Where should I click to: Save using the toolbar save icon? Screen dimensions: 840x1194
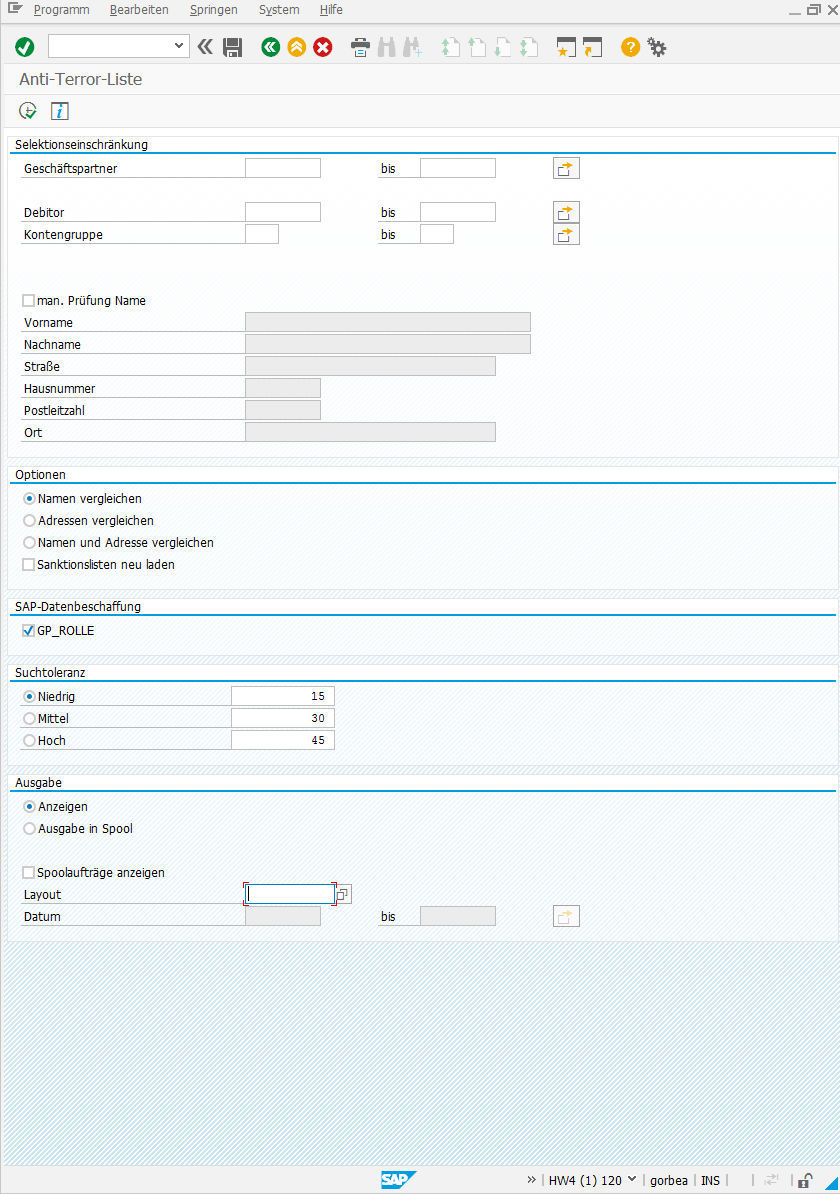point(232,46)
